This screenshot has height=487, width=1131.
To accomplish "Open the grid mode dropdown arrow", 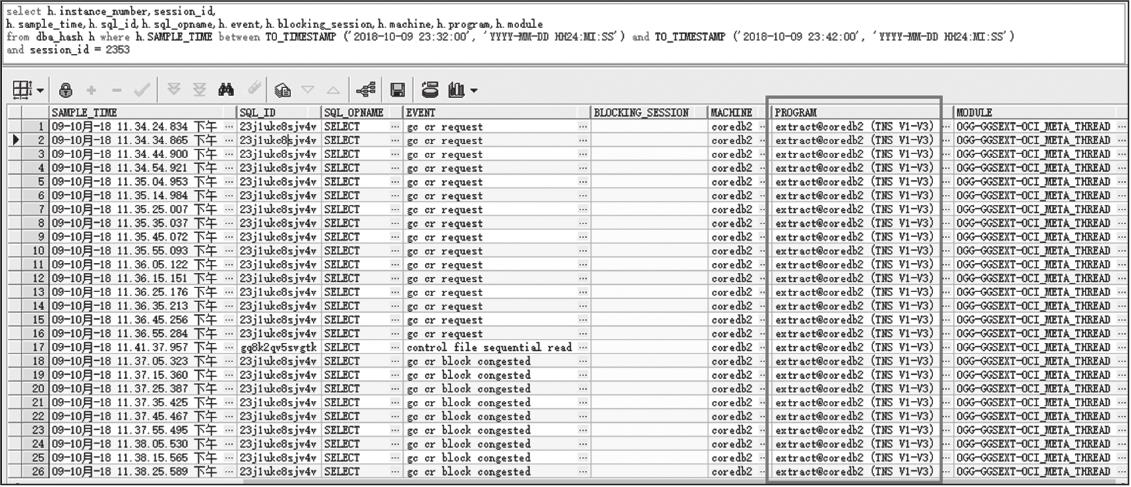I will point(40,91).
